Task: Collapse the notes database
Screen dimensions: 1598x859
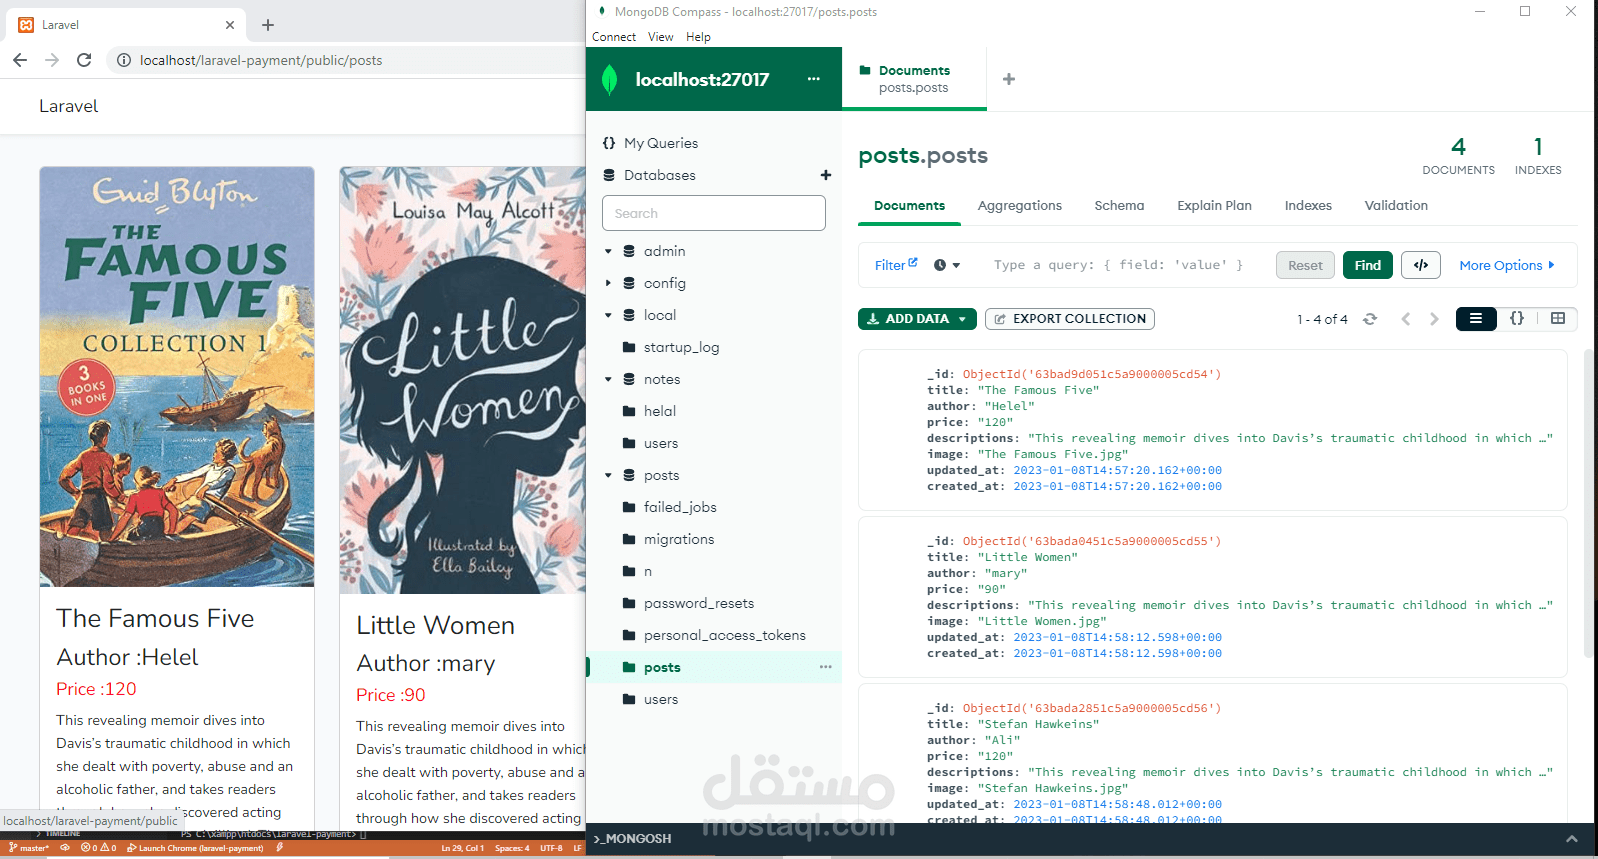Action: [608, 379]
